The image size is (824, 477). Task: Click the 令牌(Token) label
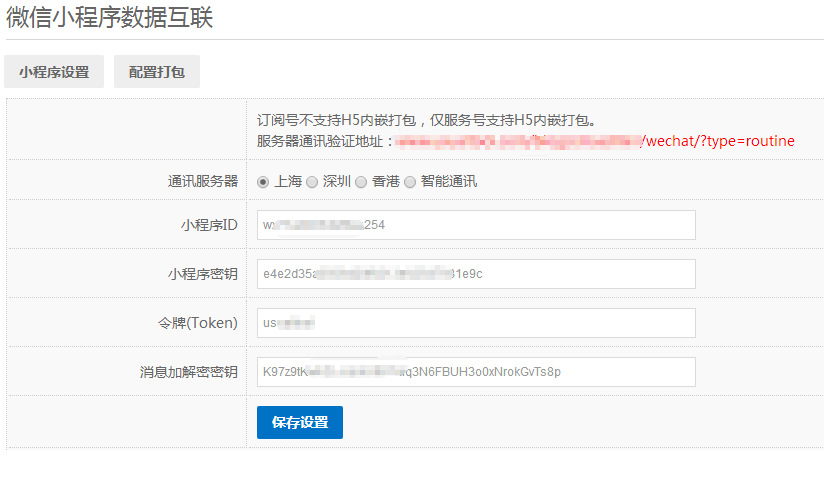tap(198, 323)
